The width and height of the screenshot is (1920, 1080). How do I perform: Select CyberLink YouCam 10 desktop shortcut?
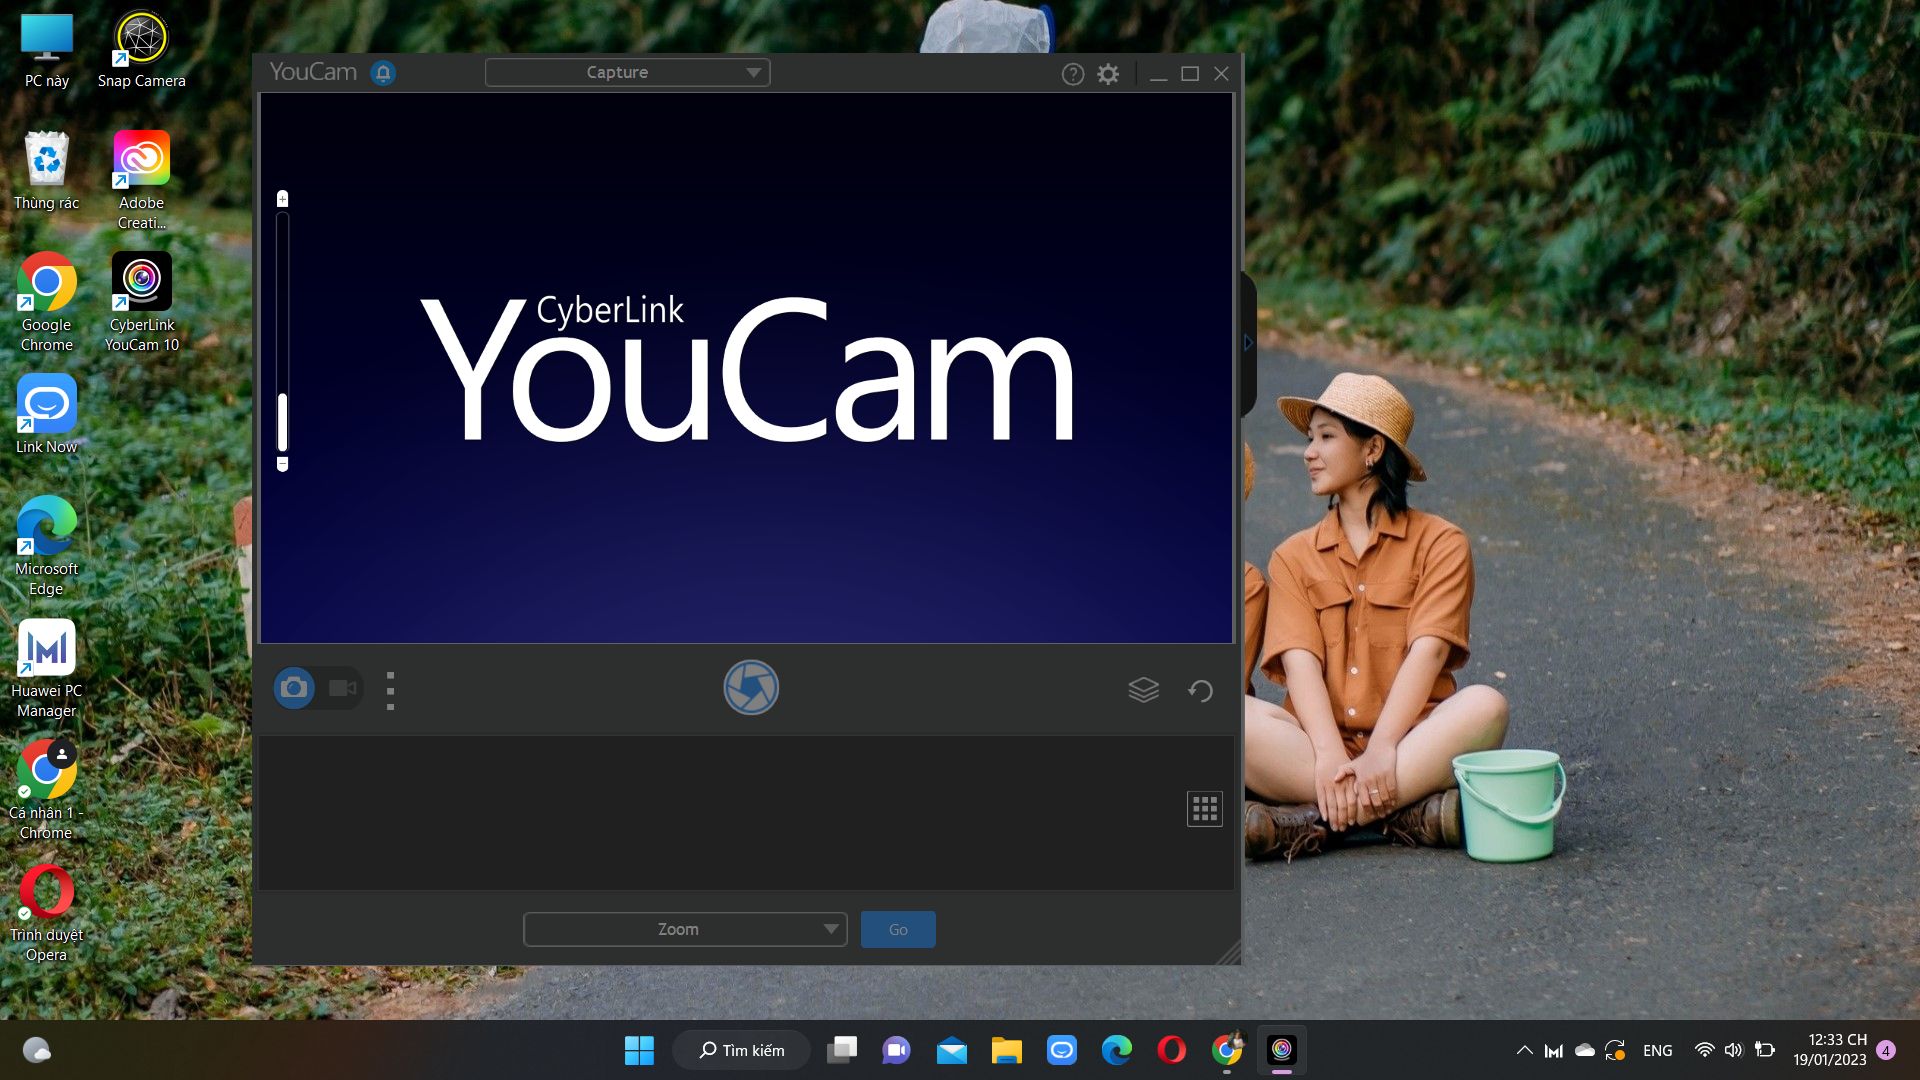[x=141, y=303]
